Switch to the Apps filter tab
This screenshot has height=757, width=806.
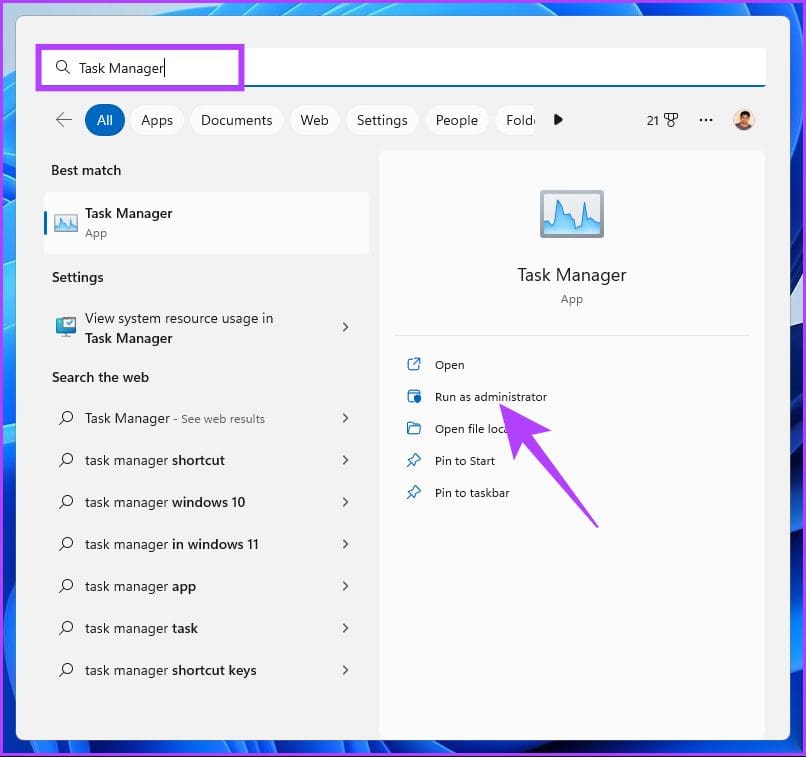(x=156, y=119)
